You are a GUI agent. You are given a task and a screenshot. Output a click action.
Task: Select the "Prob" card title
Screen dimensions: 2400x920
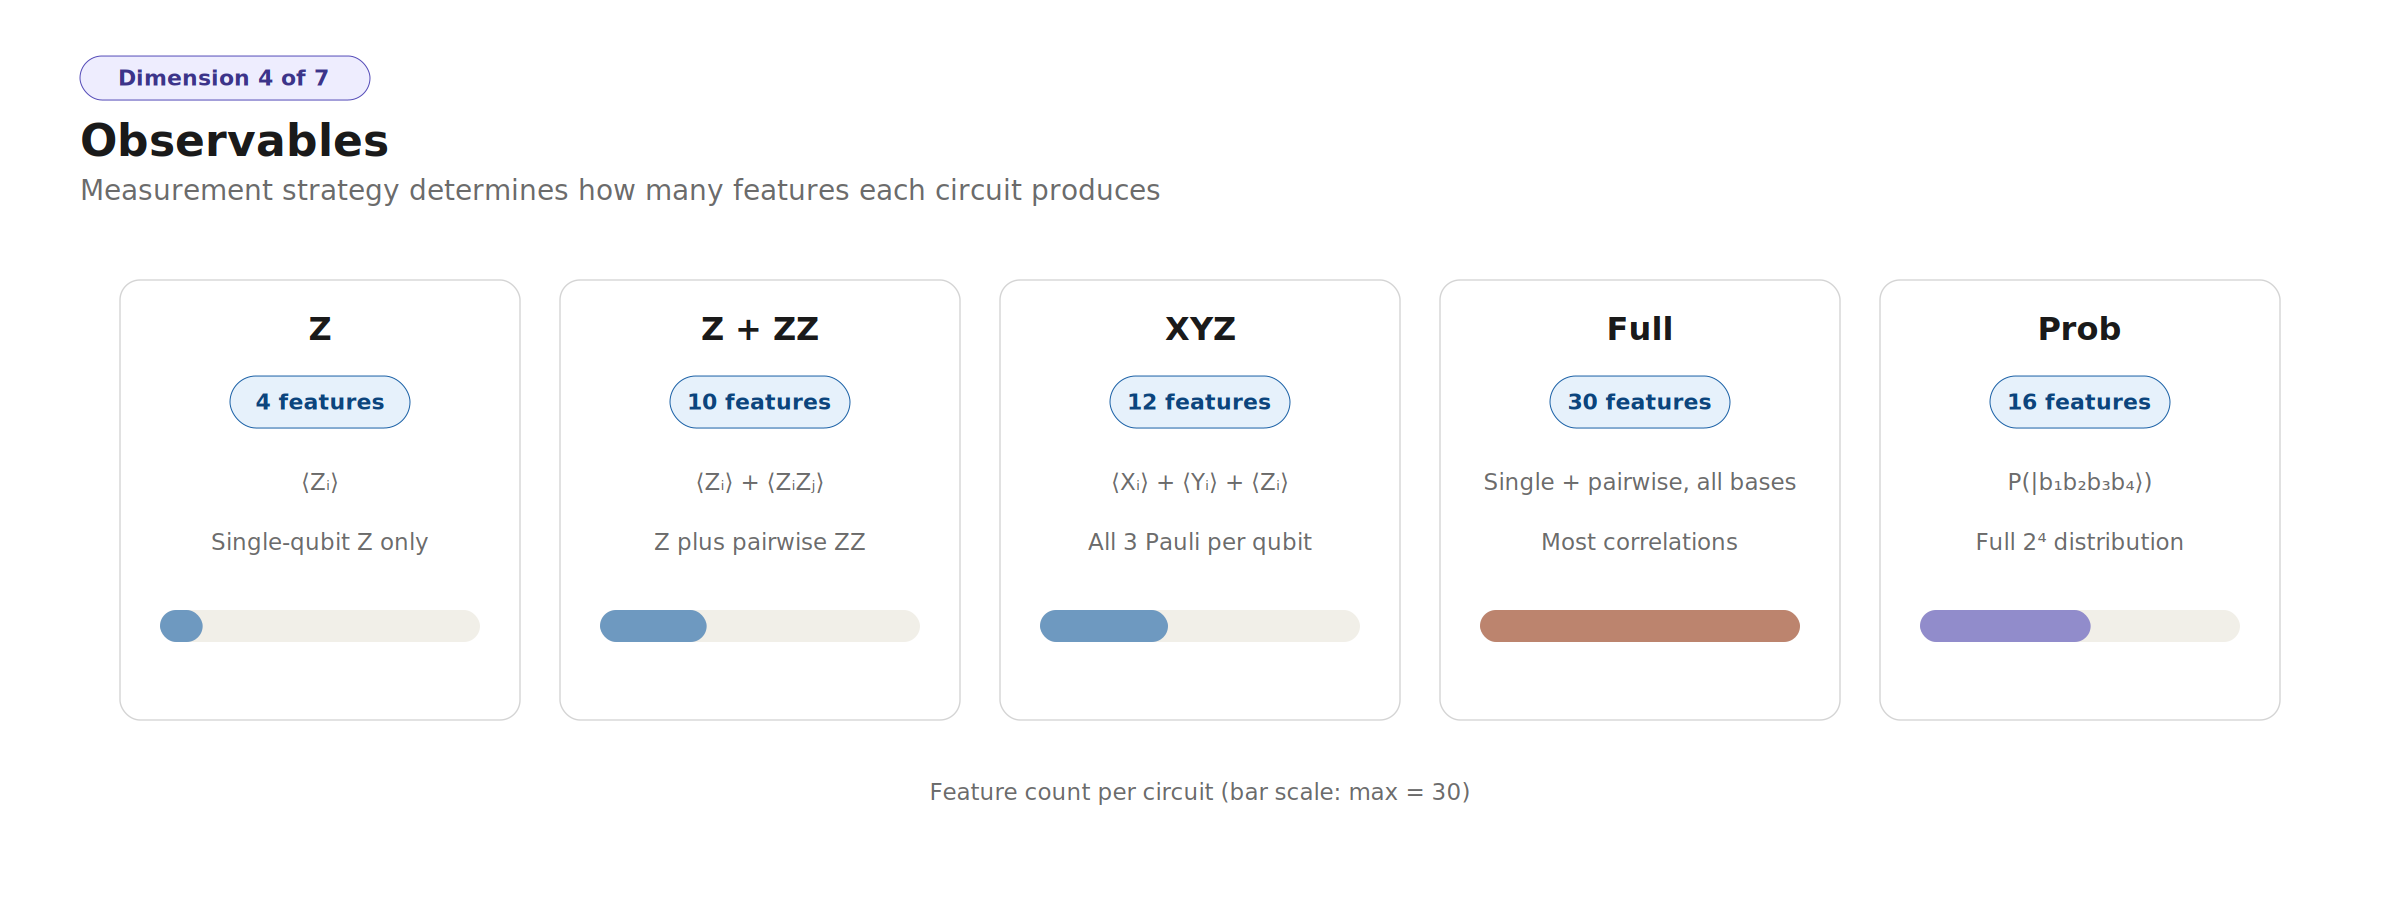click(2079, 329)
